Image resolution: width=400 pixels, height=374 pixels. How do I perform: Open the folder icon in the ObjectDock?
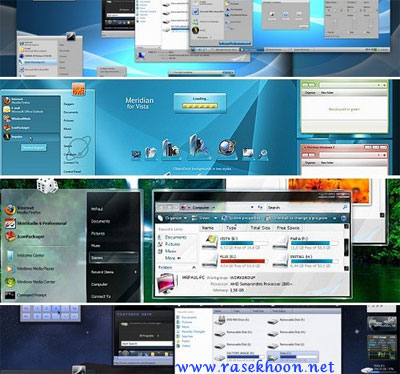tap(151, 152)
